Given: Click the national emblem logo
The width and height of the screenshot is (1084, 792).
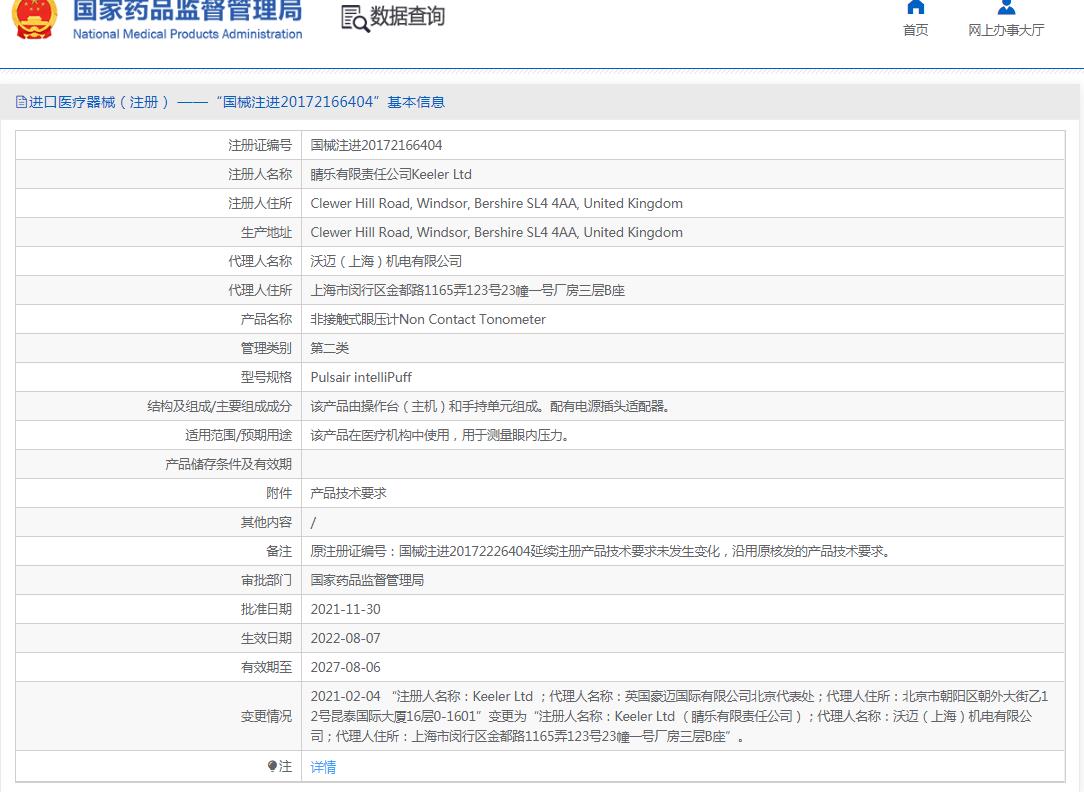Looking at the screenshot, I should 35,19.
